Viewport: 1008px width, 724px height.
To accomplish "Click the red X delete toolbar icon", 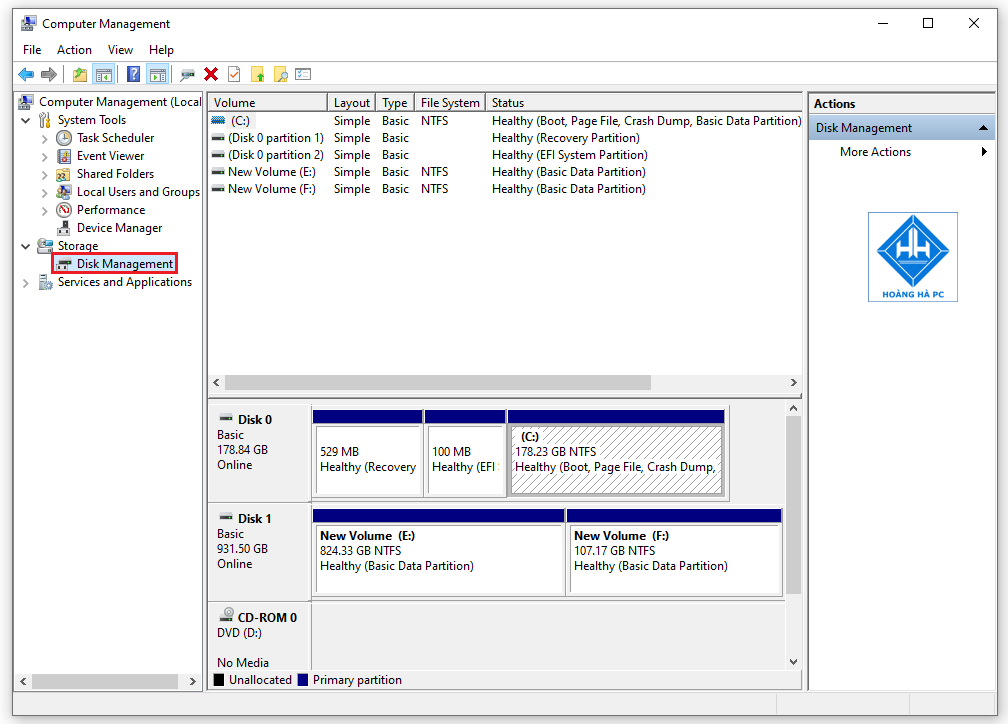I will pos(210,74).
